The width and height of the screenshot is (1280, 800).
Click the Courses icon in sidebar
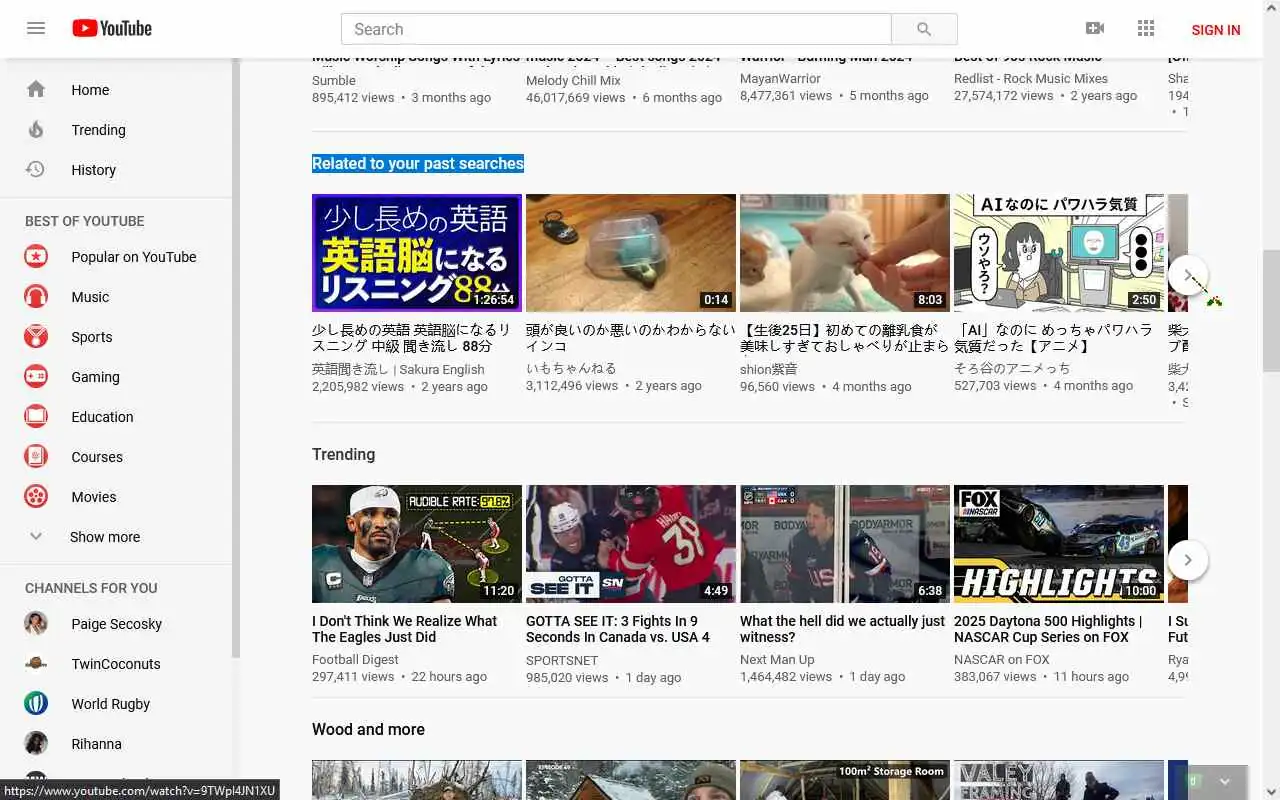(36, 457)
